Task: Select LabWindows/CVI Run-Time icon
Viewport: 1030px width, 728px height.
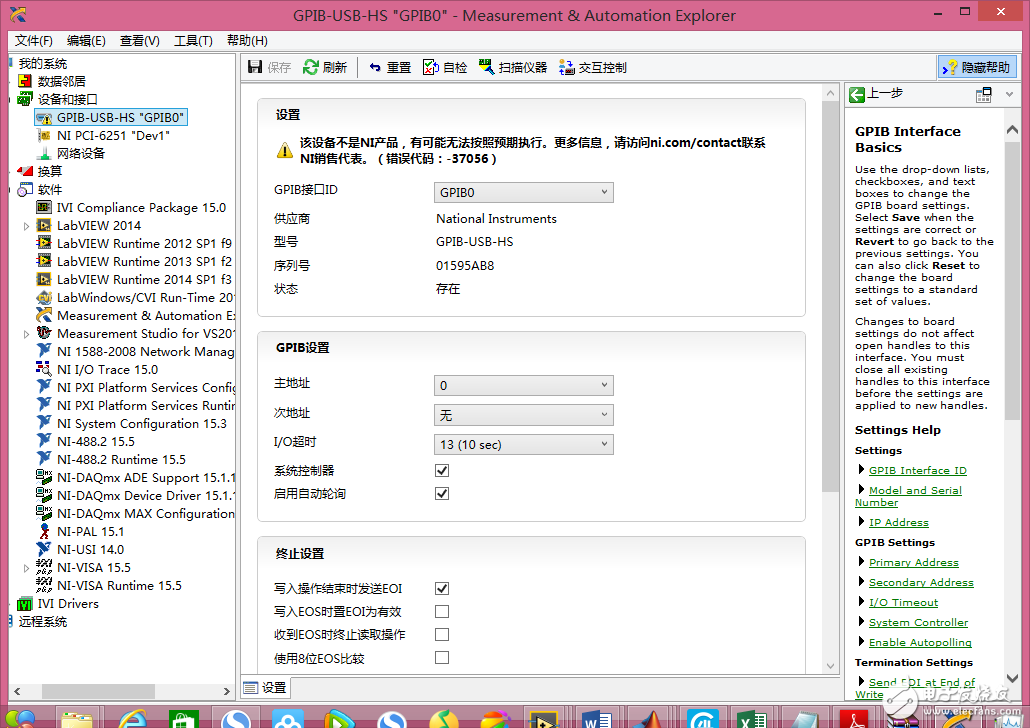Action: point(44,298)
